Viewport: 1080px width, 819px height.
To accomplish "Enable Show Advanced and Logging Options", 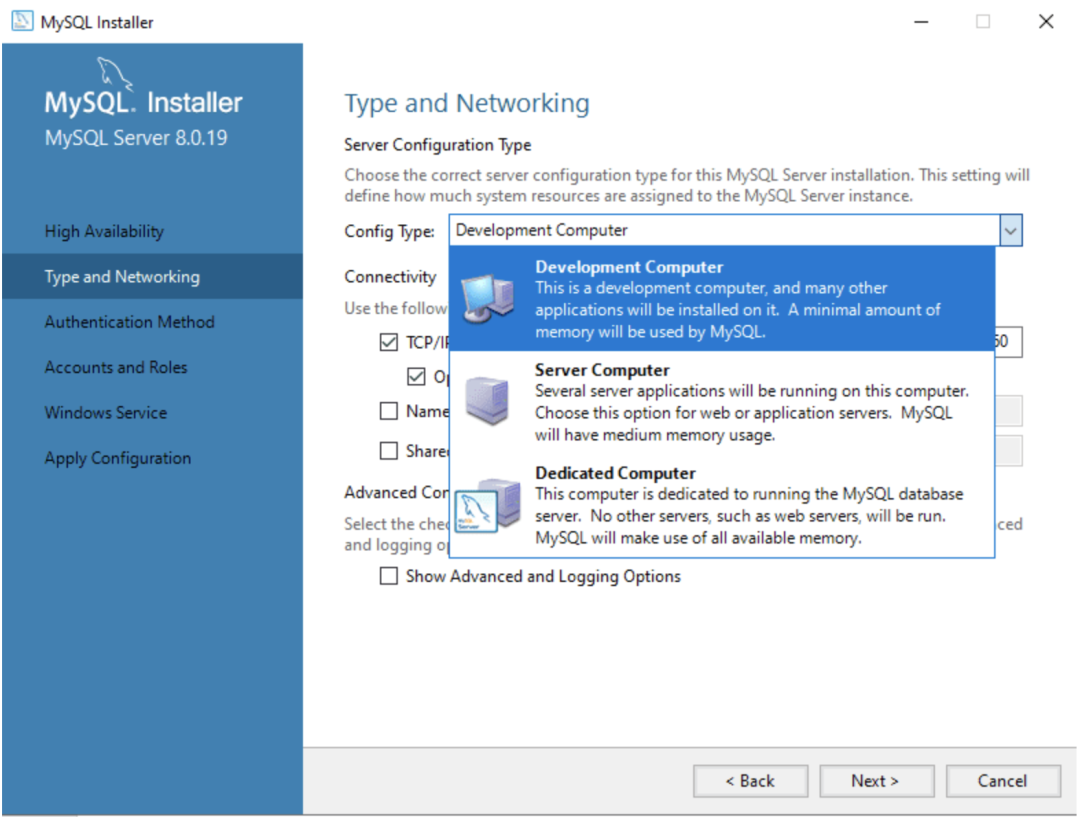I will (x=389, y=576).
